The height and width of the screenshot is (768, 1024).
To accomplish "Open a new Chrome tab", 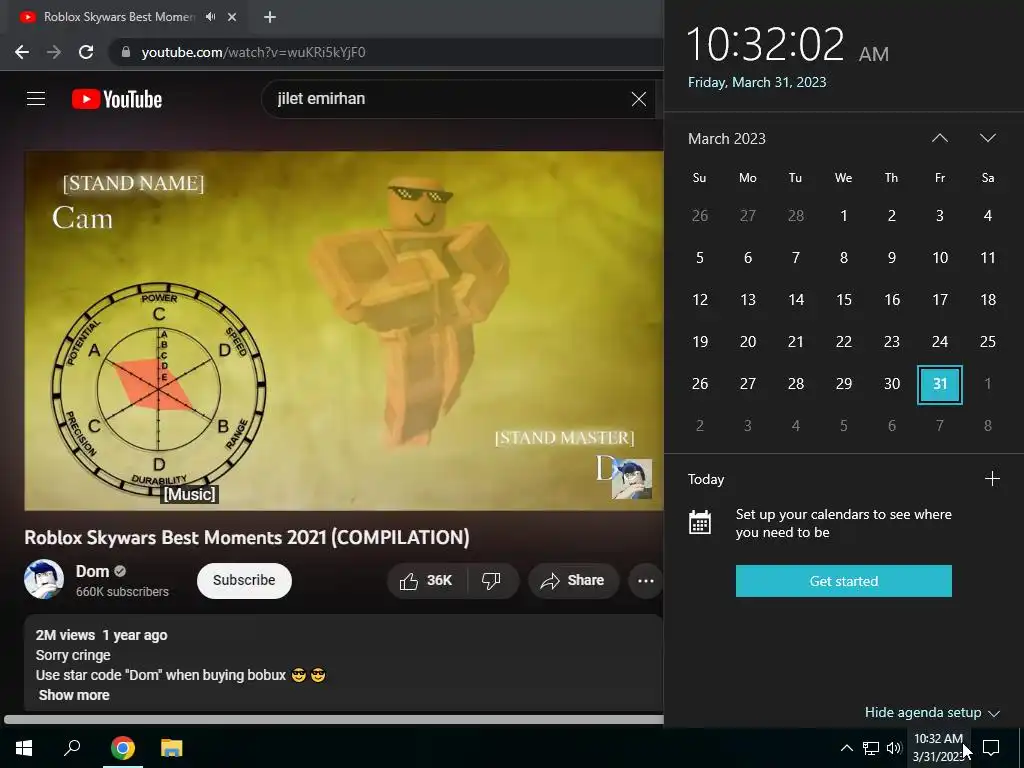I will coord(270,17).
